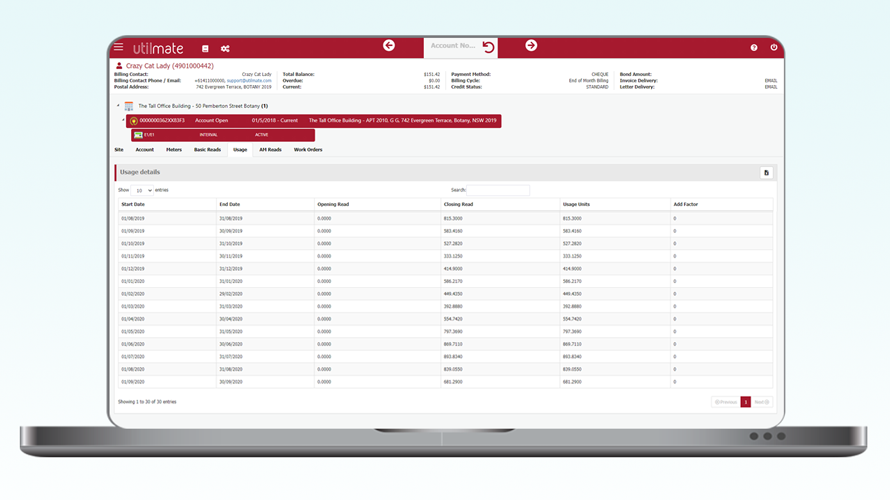Click the usage table Search box
Image resolution: width=890 pixels, height=500 pixels.
pyautogui.click(x=498, y=190)
